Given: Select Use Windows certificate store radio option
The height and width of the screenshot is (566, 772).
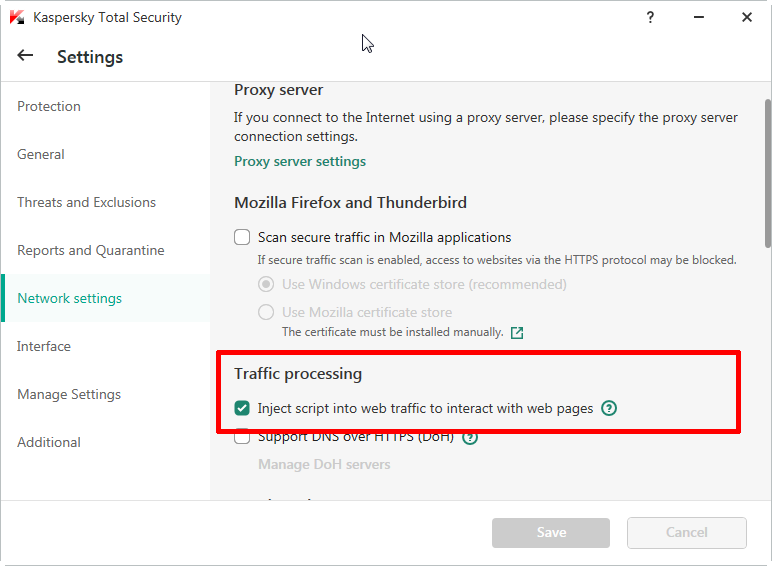Looking at the screenshot, I should pyautogui.click(x=266, y=284).
